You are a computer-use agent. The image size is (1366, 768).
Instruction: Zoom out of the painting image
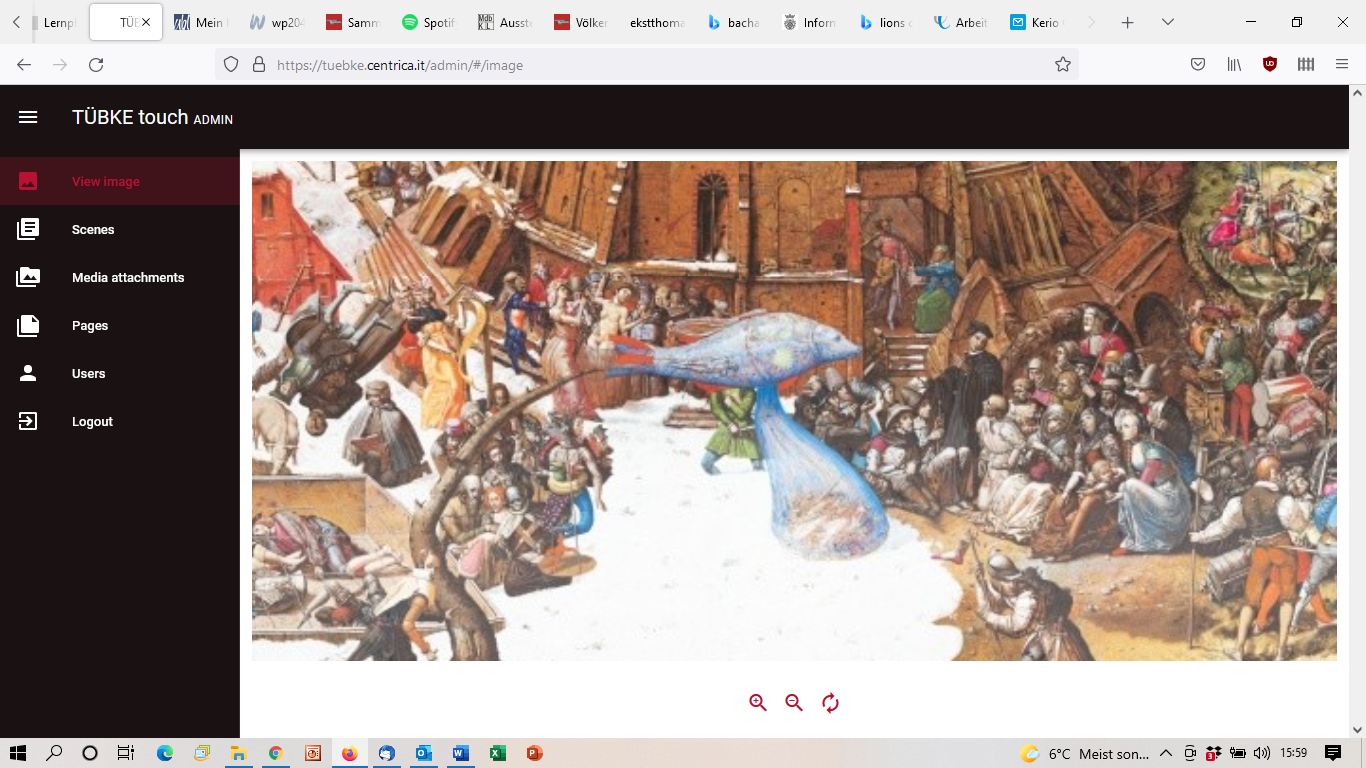pyautogui.click(x=794, y=703)
